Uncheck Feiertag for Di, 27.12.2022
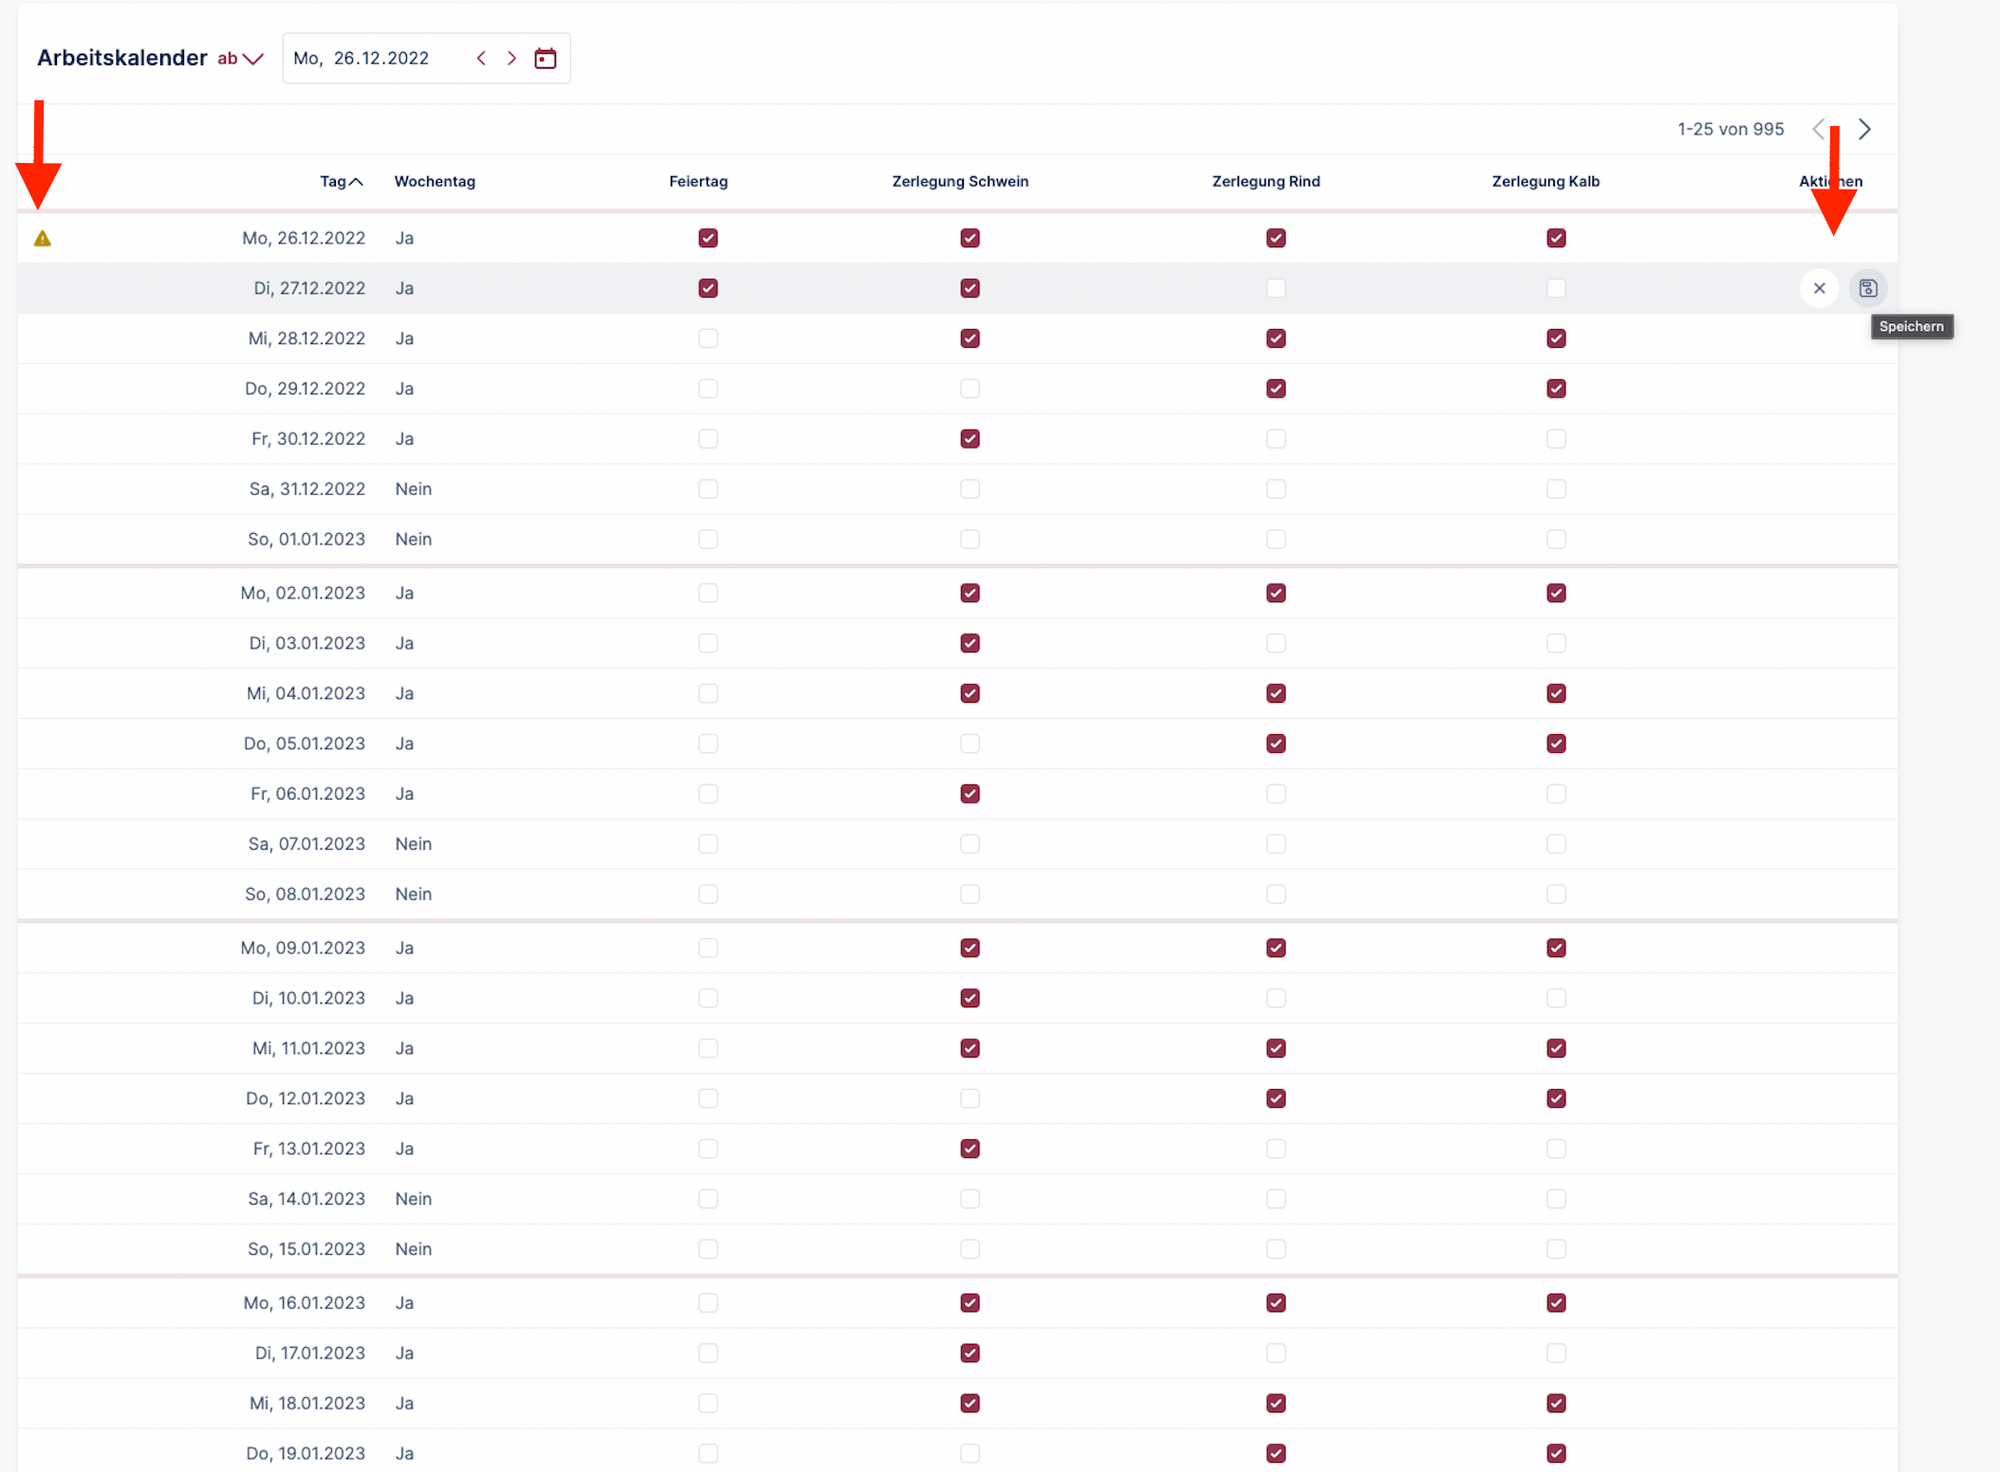Screen dimensions: 2000x1472 (708, 288)
